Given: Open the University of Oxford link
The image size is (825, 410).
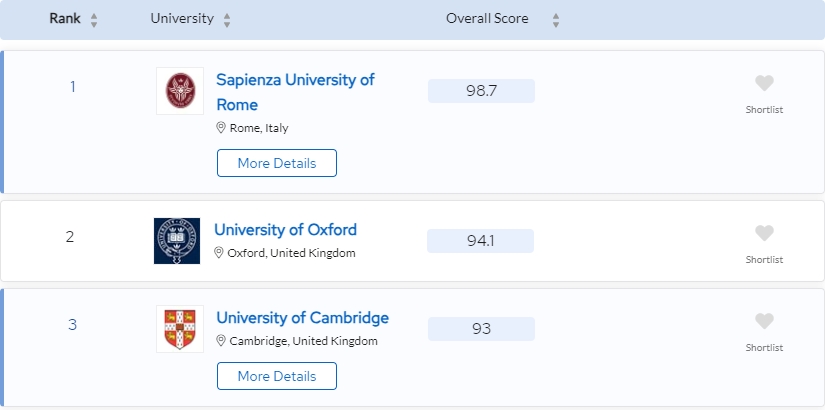Looking at the screenshot, I should [285, 230].
